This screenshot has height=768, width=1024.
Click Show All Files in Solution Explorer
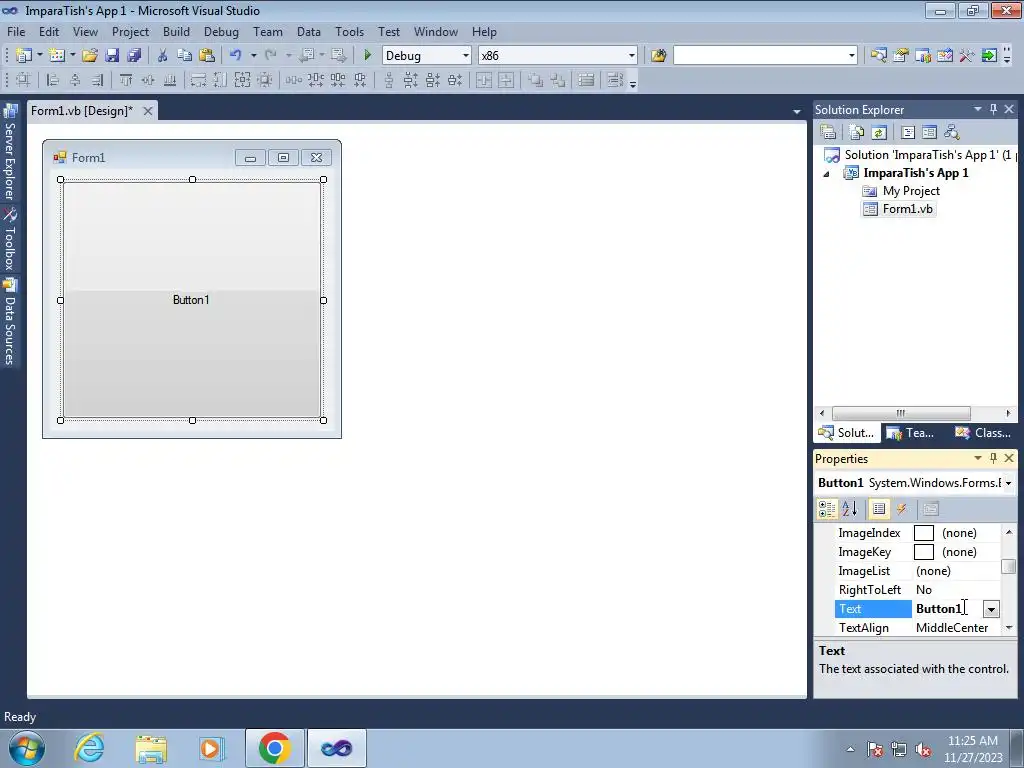point(857,132)
